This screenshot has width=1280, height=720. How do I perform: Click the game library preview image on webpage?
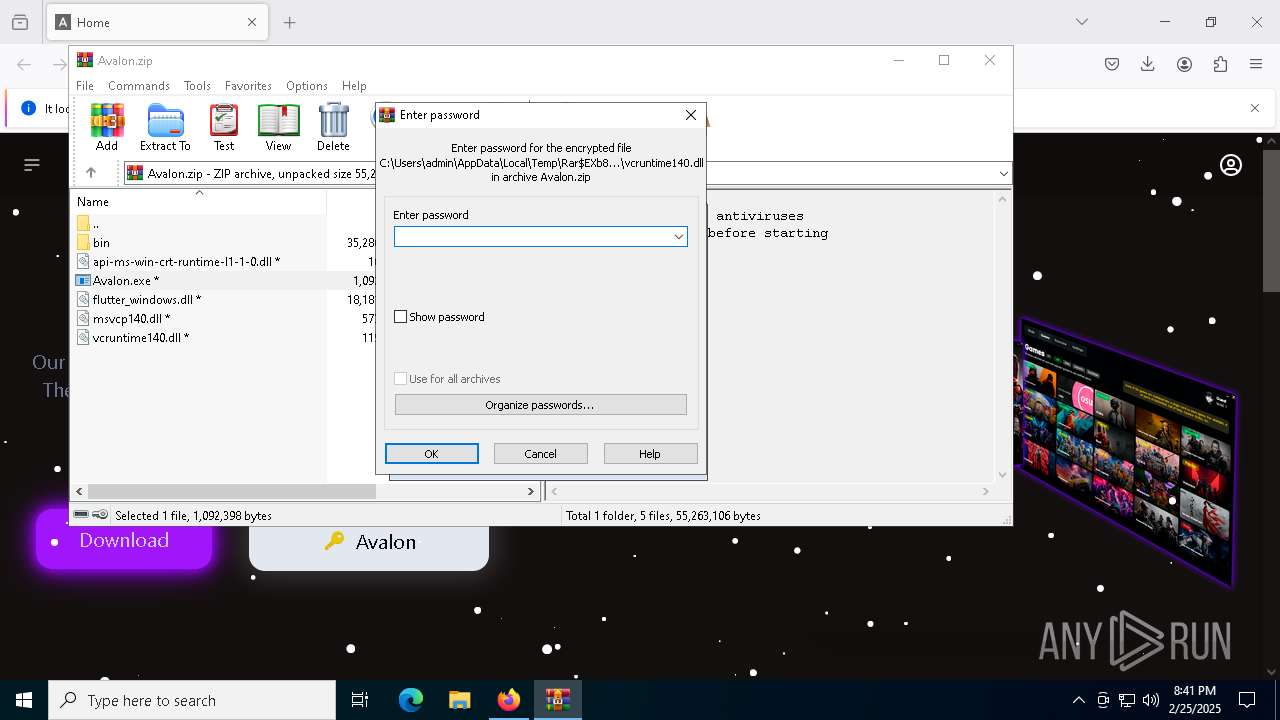(1127, 451)
